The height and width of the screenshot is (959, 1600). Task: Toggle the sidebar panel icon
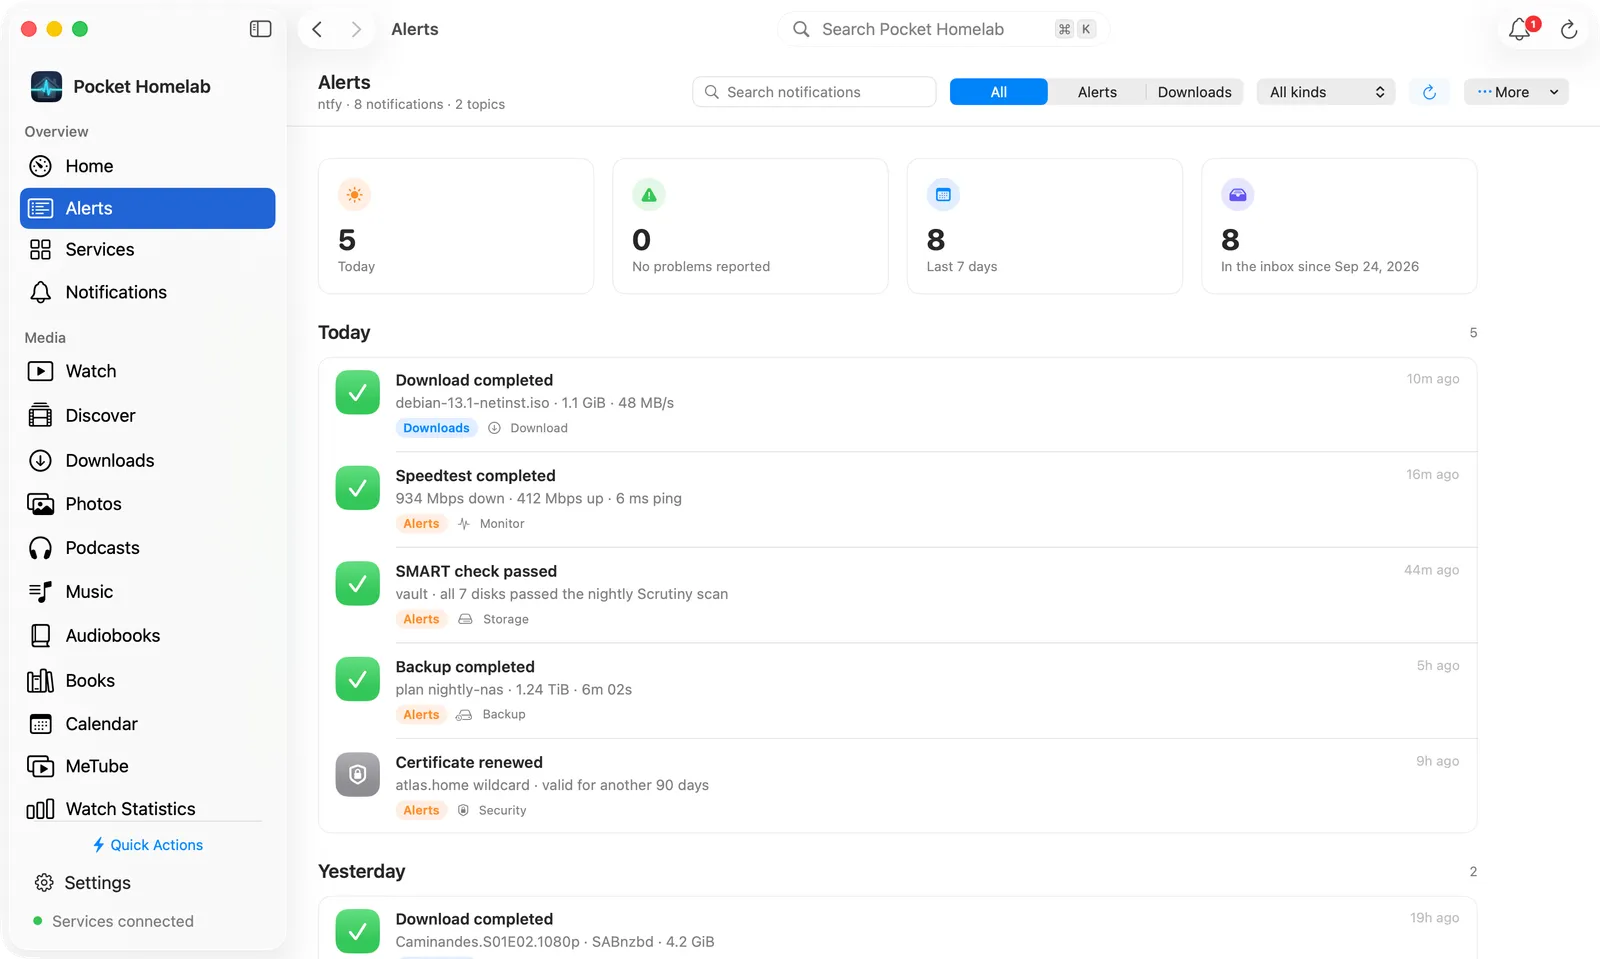click(x=260, y=29)
